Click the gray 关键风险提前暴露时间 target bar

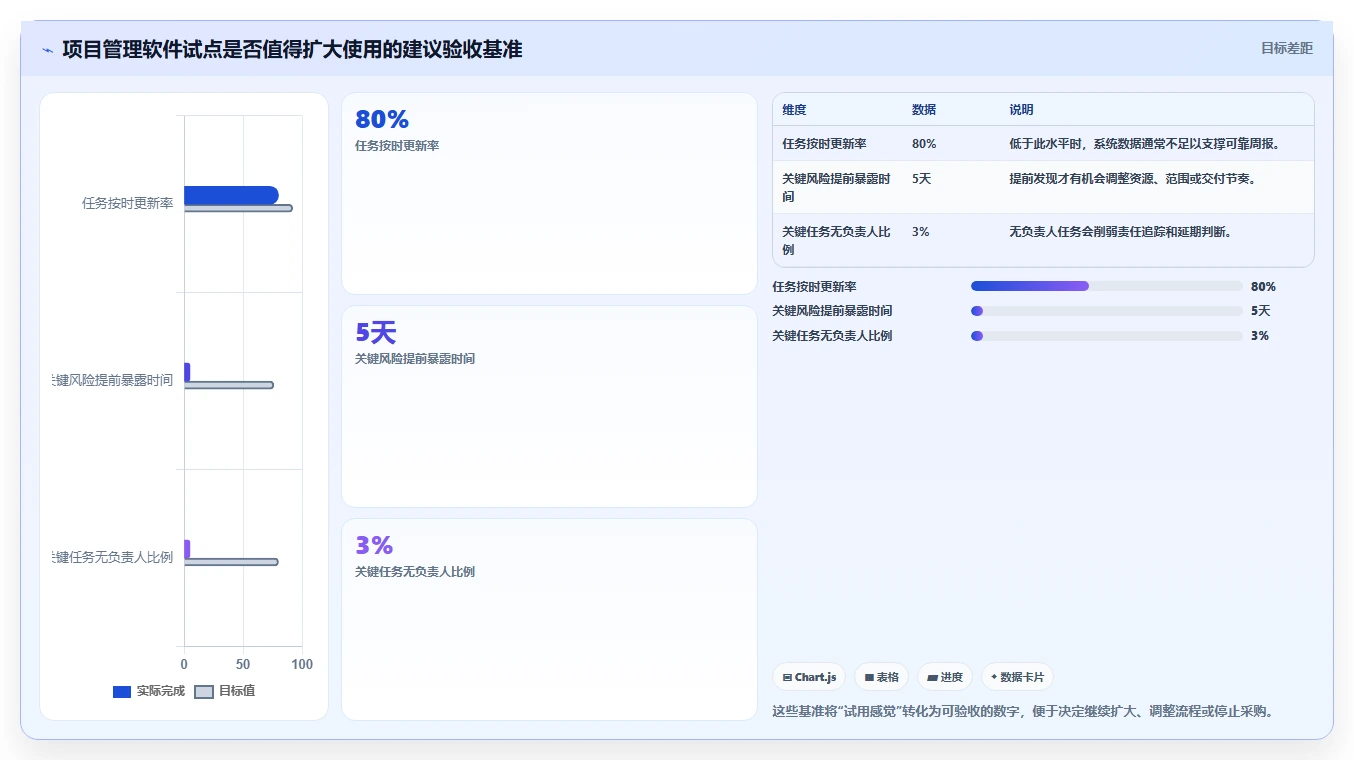pyautogui.click(x=228, y=385)
